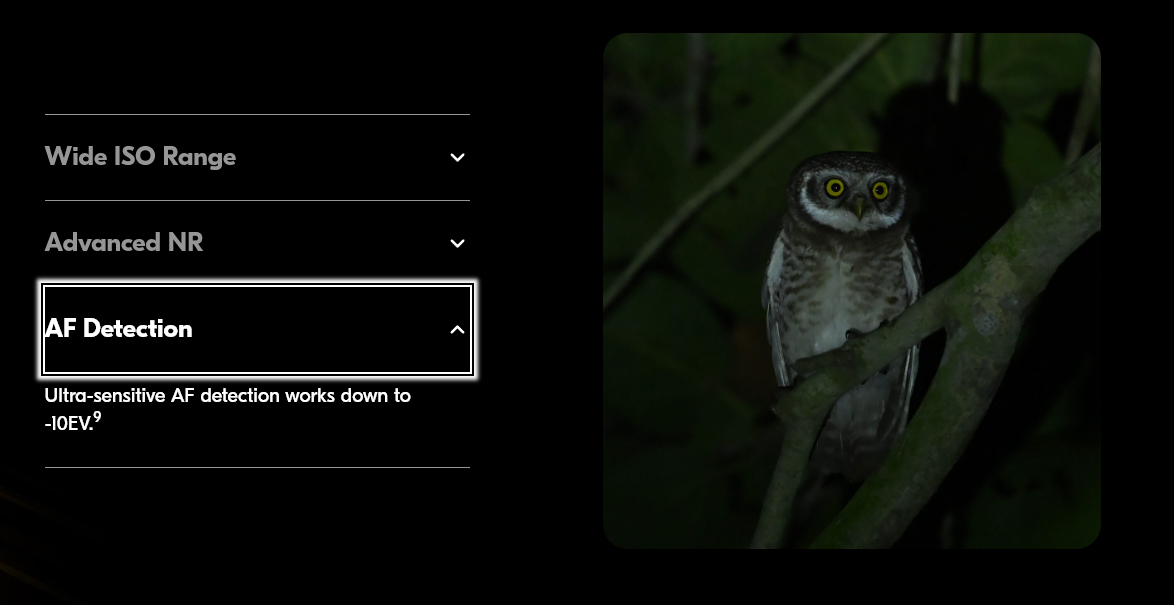Open the Wide ISO Range heading
The image size is (1174, 605).
click(140, 157)
